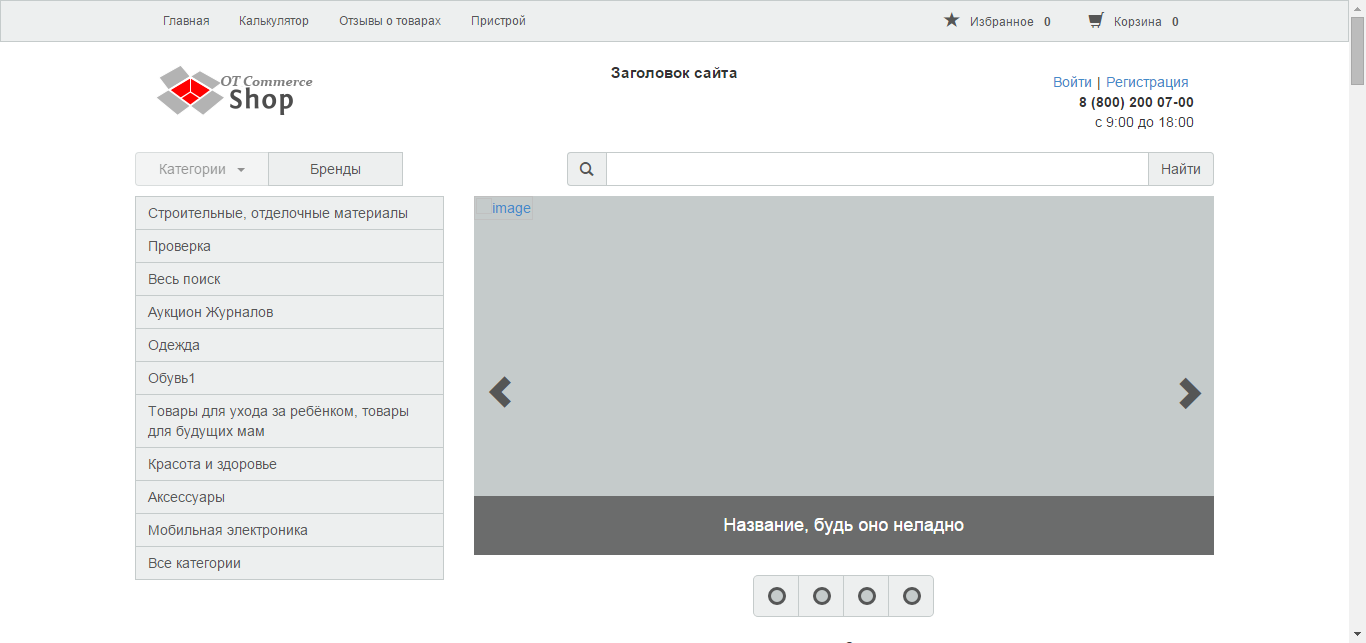Click the favorites star icon
Screen dimensions: 1366x643
[952, 20]
